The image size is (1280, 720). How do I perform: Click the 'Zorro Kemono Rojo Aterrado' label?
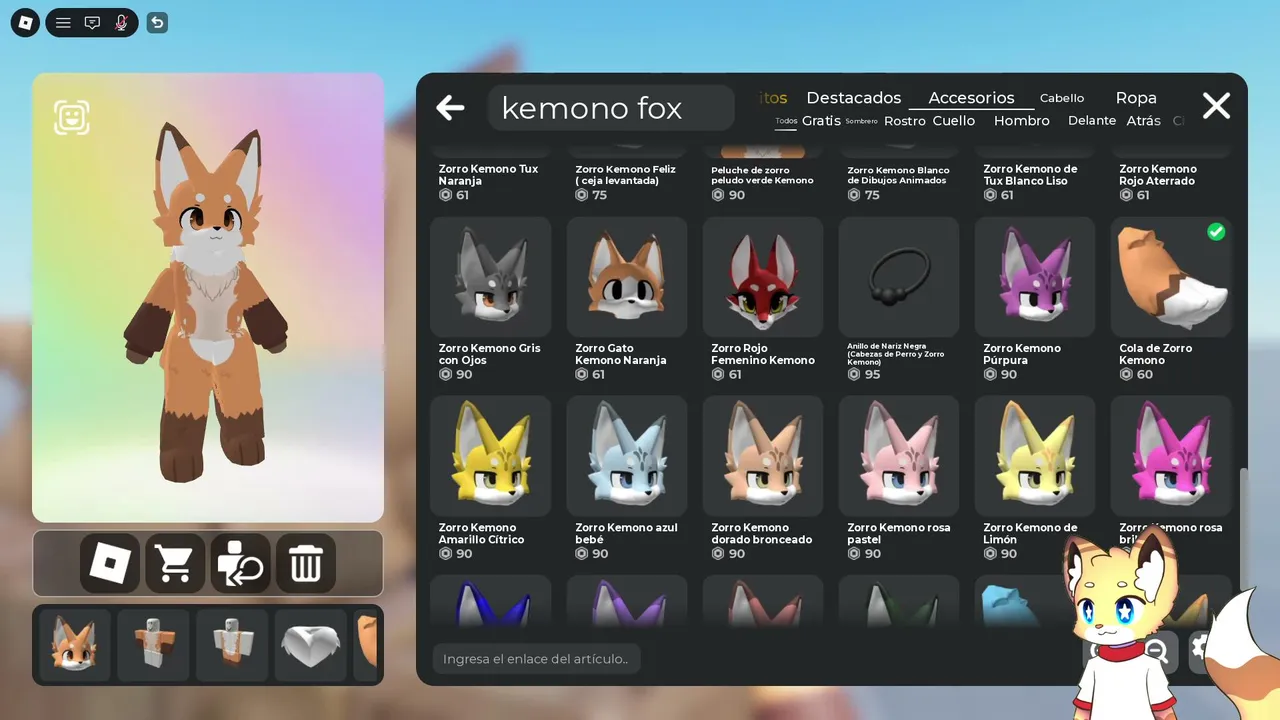[1158, 175]
